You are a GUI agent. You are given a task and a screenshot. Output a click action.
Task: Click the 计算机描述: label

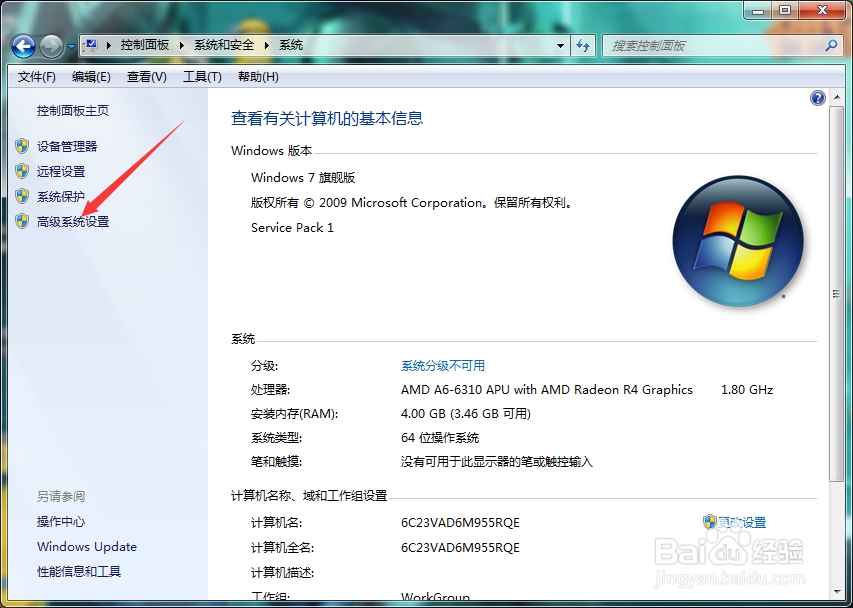tap(282, 573)
